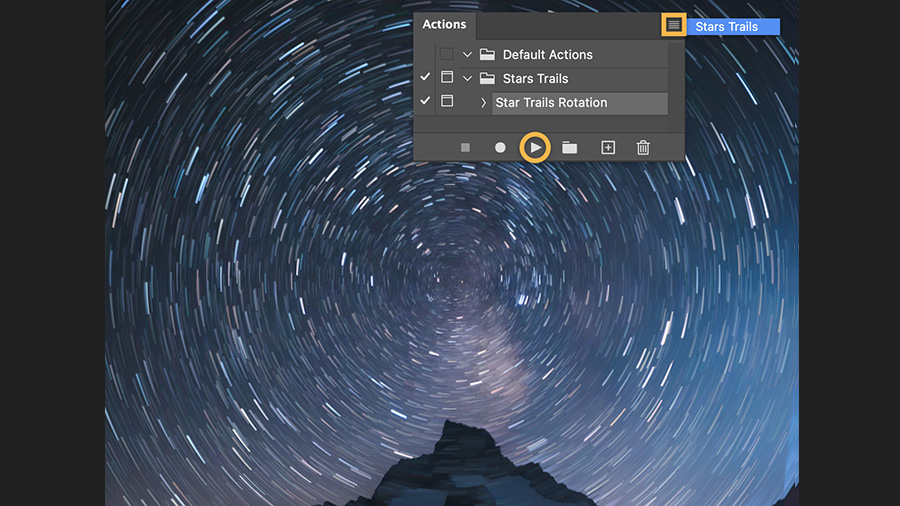900x506 pixels.
Task: Click the Begin recording circle button
Action: (x=500, y=148)
